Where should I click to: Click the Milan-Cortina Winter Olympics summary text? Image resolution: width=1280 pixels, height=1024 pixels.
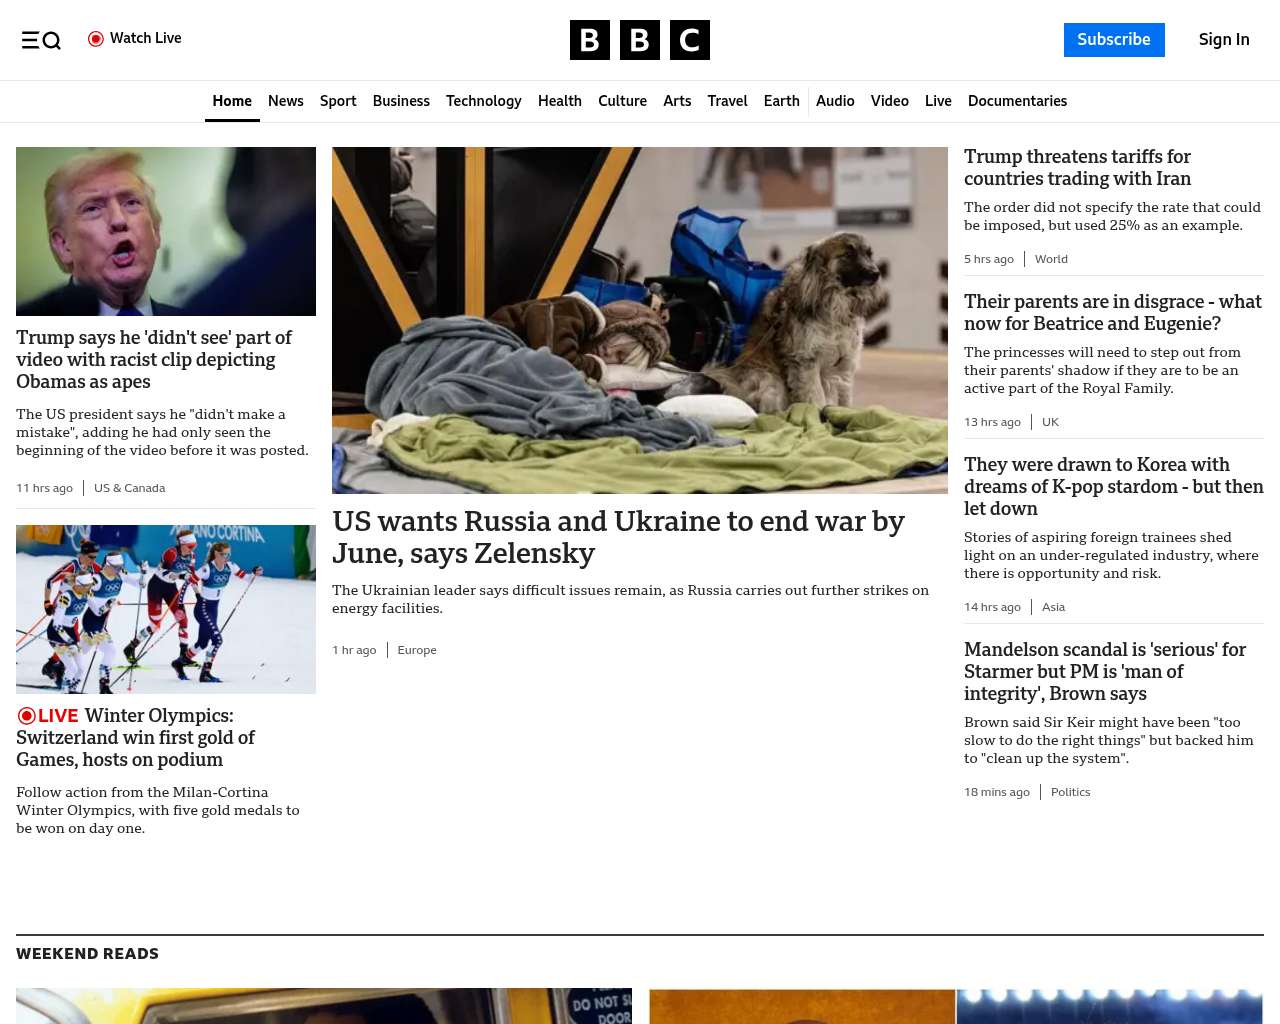point(158,810)
